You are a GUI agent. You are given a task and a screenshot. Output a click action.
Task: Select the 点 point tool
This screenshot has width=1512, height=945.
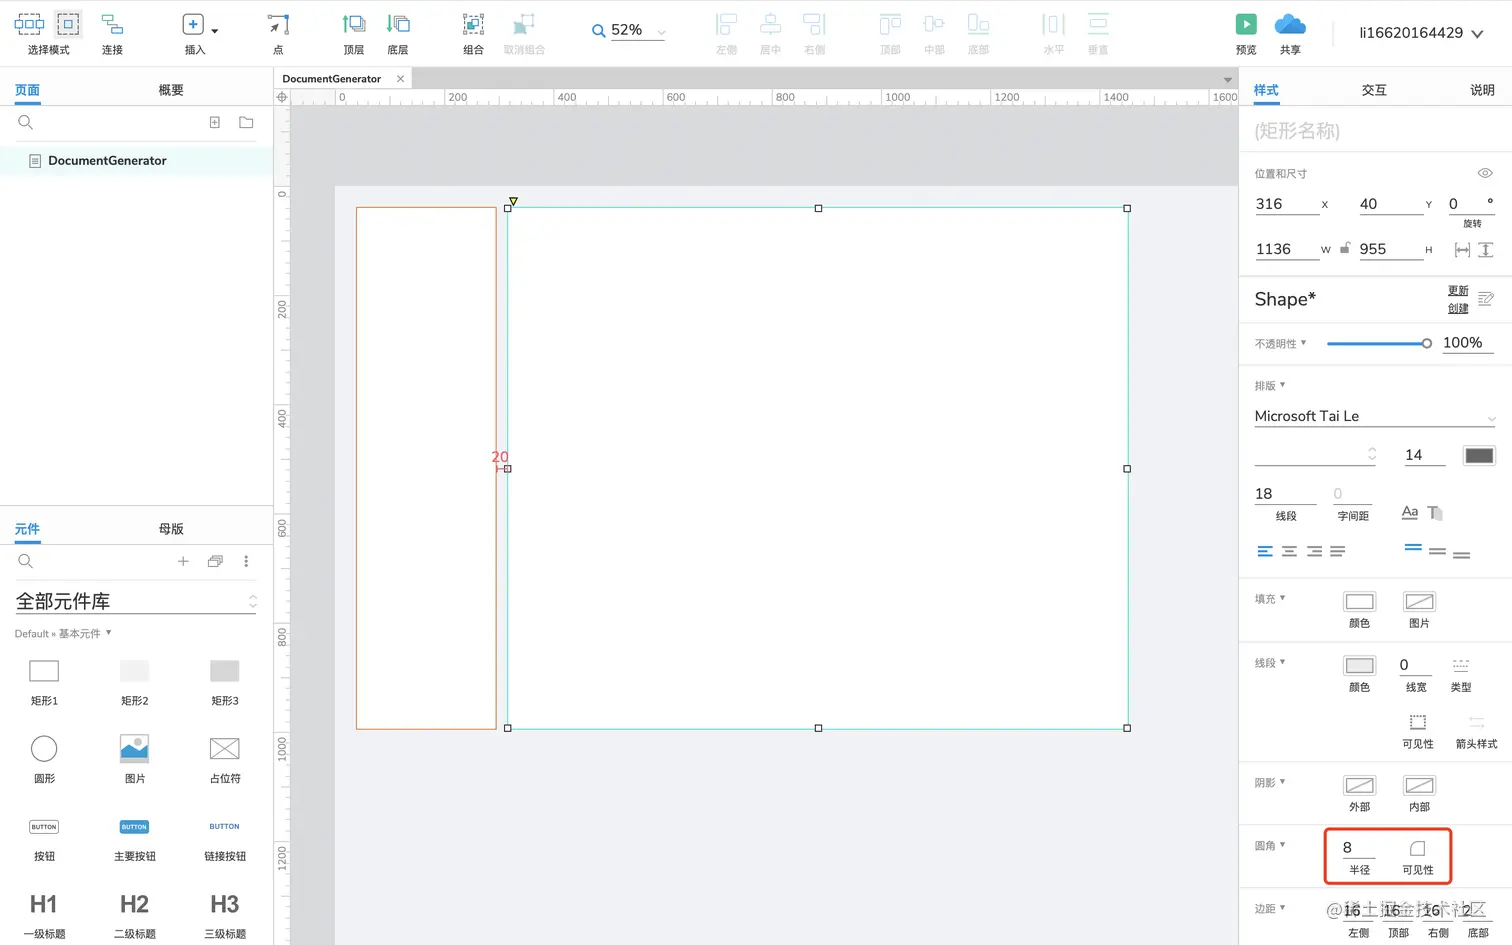(x=278, y=32)
